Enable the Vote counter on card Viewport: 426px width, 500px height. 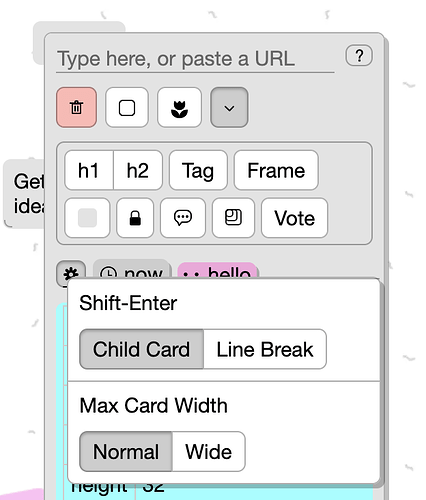pos(295,218)
